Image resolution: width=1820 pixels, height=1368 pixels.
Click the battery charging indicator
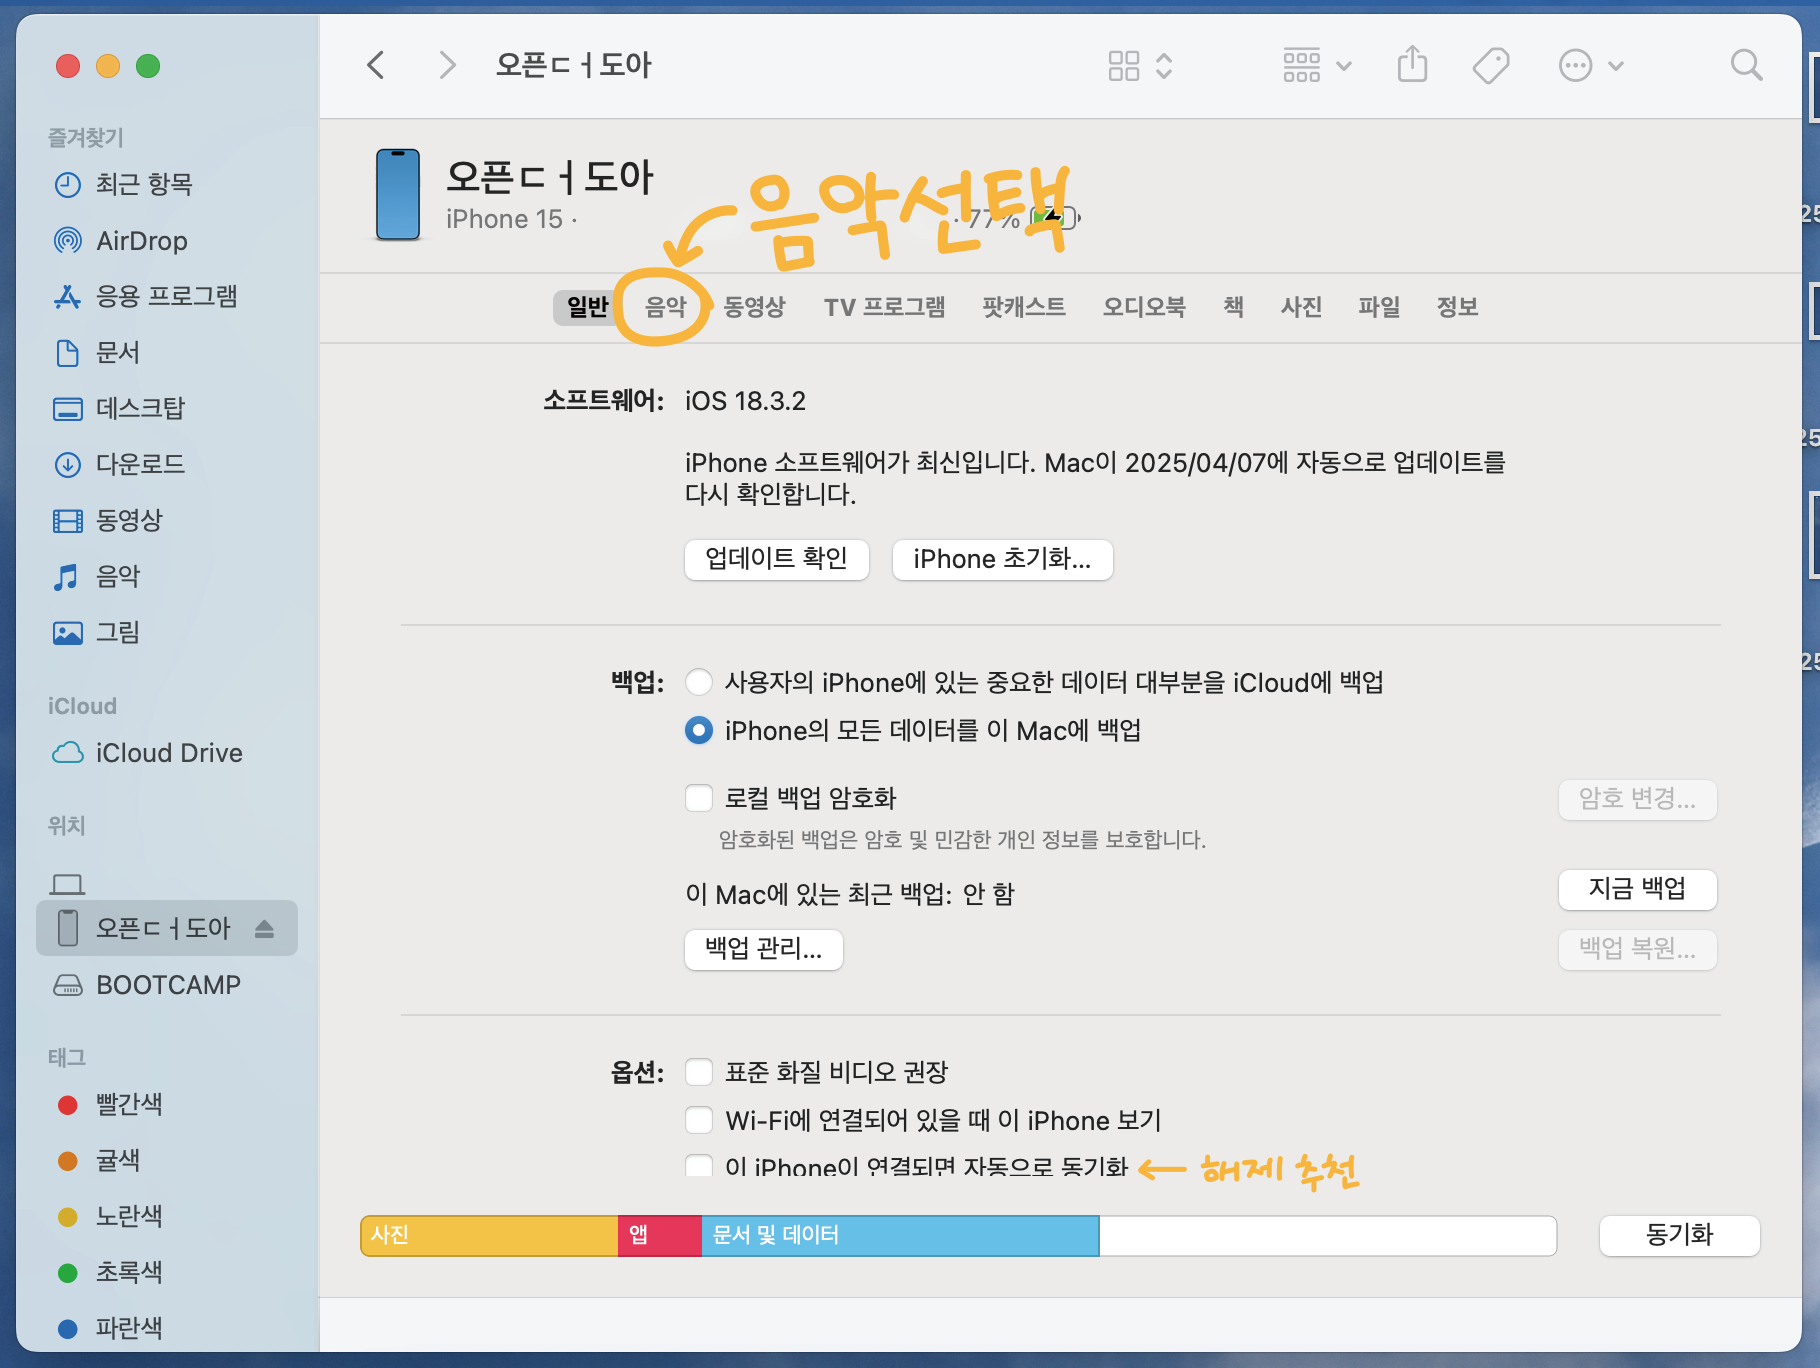click(x=1056, y=217)
